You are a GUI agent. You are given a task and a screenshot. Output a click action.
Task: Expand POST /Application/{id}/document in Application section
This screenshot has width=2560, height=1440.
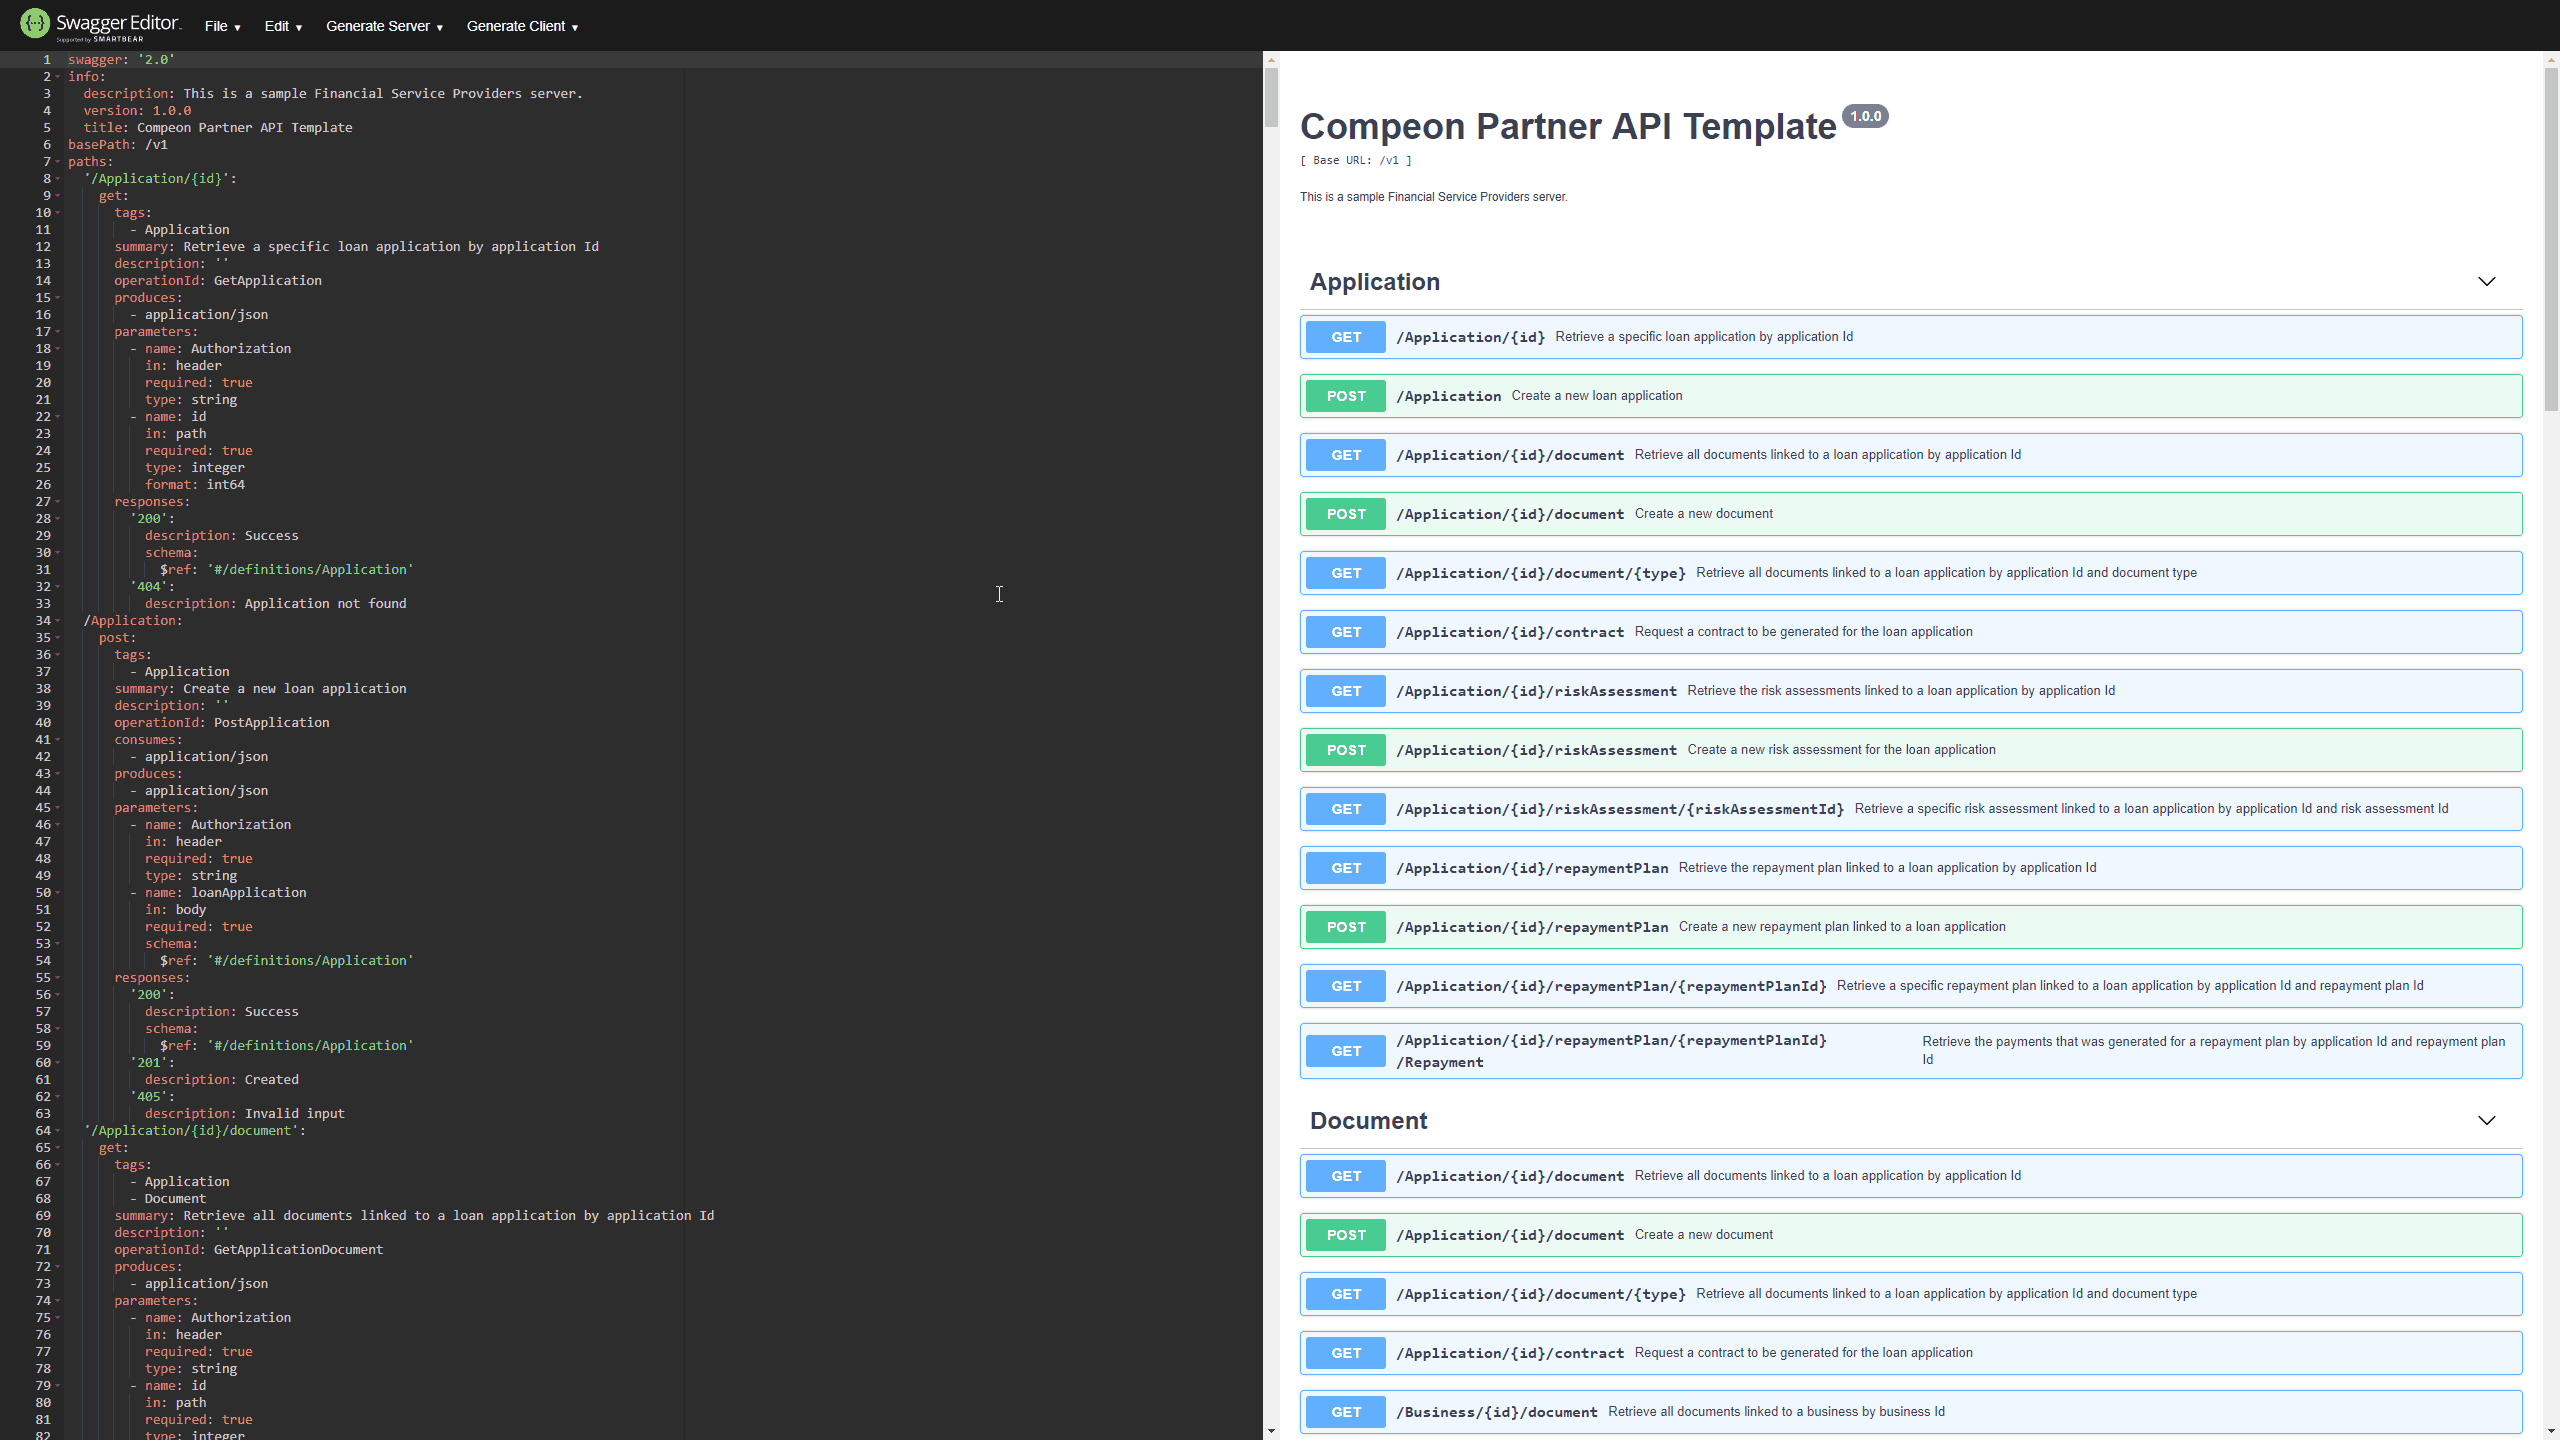click(x=1911, y=514)
